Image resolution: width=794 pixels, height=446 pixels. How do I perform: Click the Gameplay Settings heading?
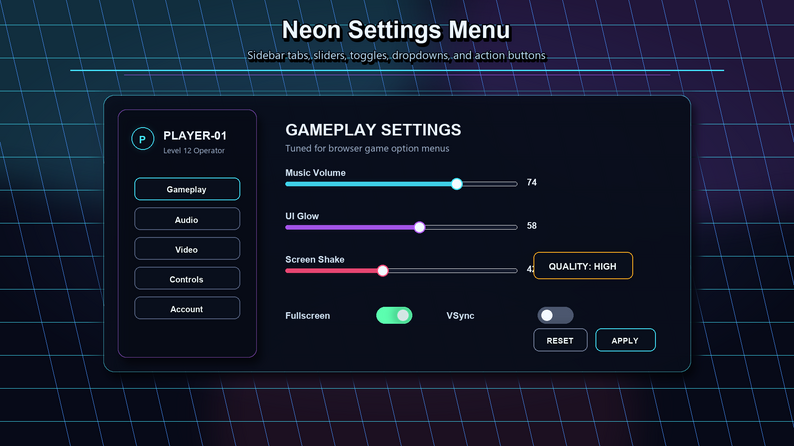coord(373,130)
